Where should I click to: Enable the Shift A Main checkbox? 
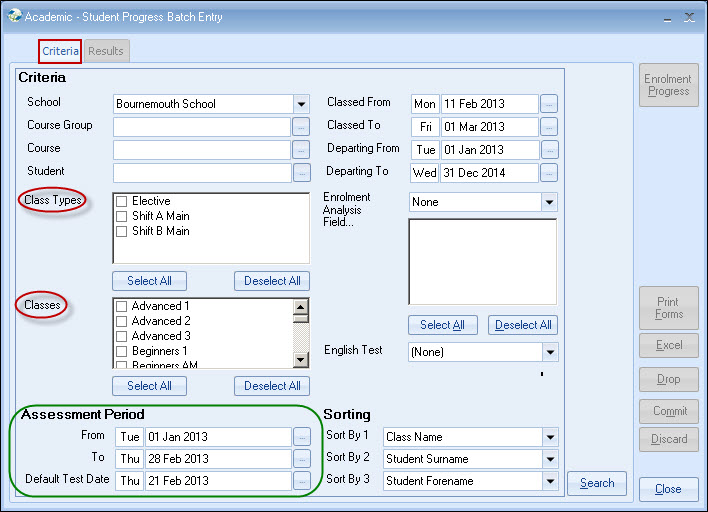click(121, 216)
